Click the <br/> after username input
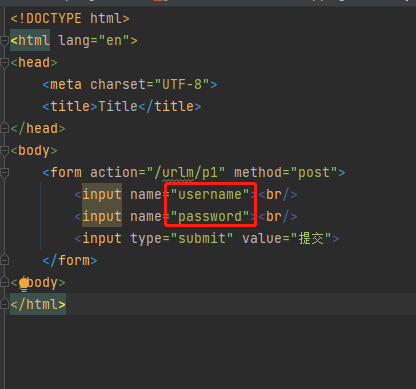The image size is (416, 389). point(278,194)
